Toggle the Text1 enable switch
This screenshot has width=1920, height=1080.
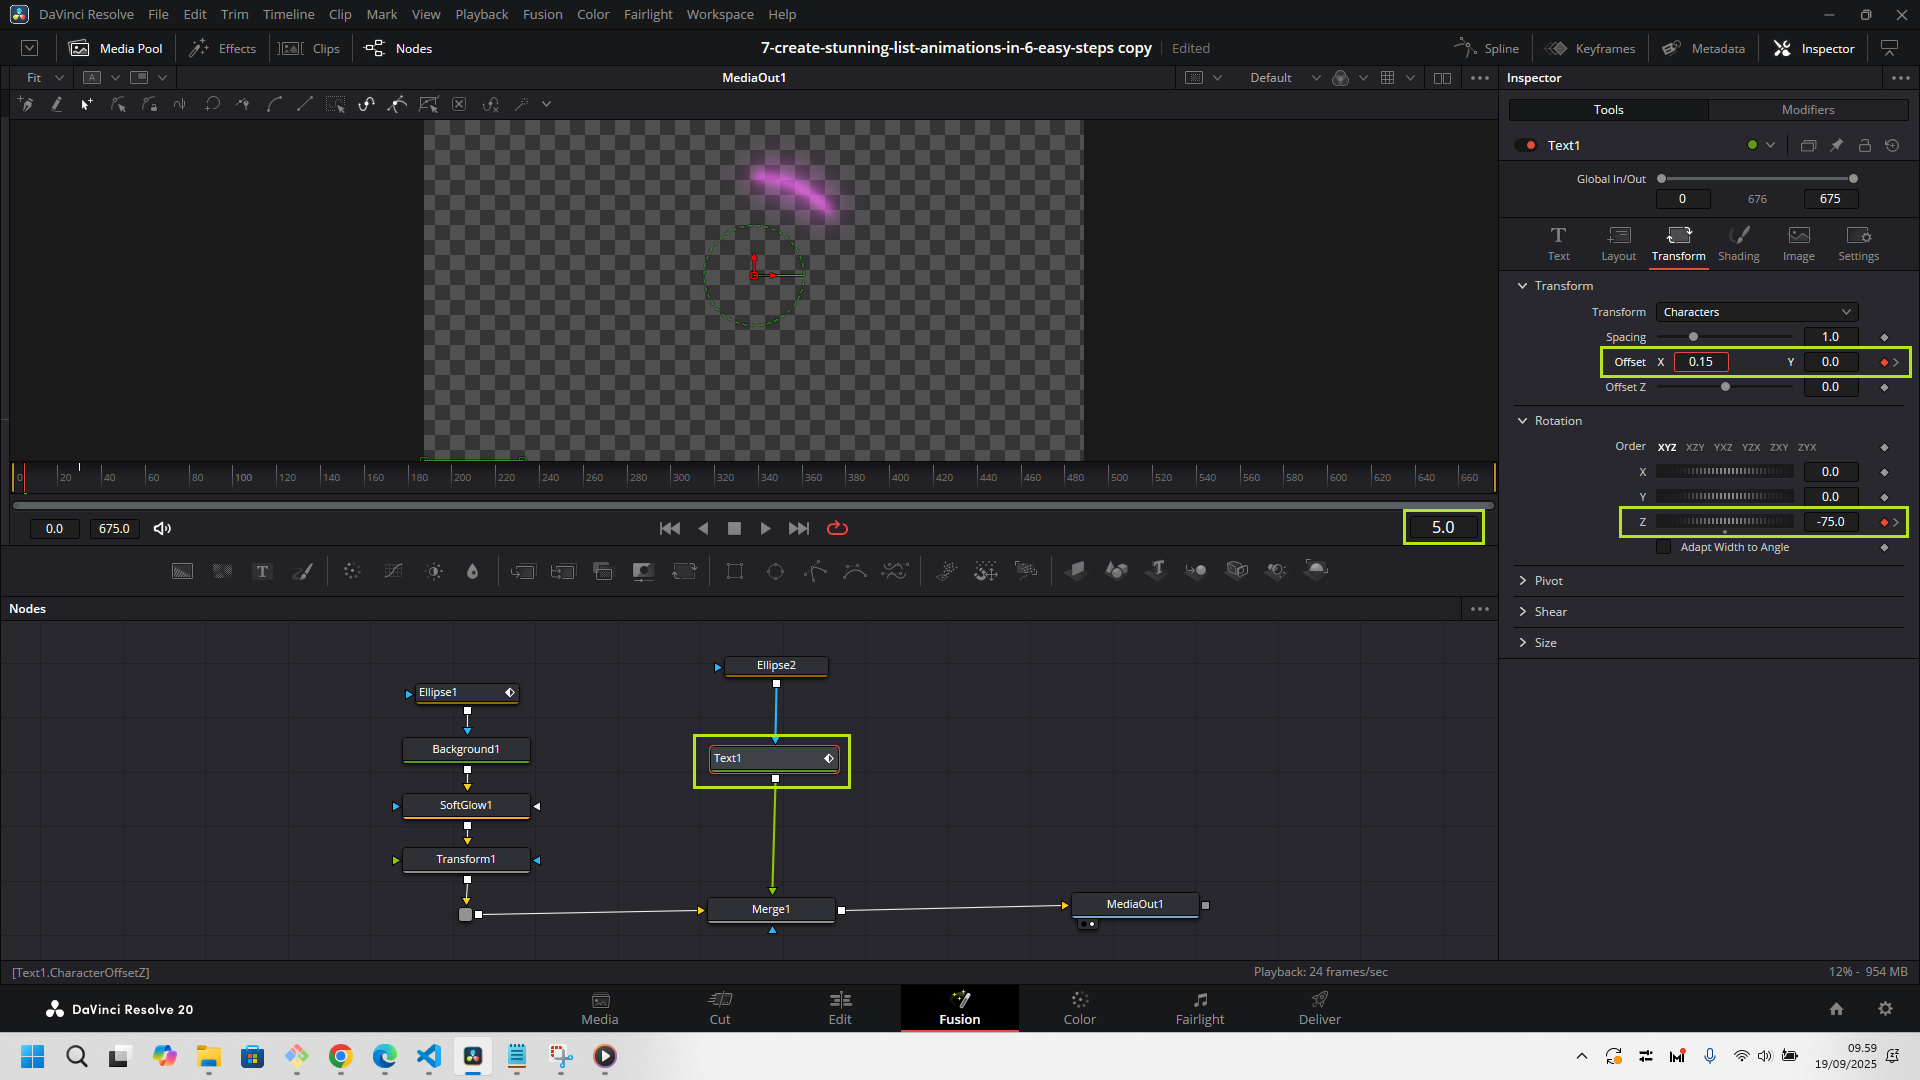(x=1526, y=145)
